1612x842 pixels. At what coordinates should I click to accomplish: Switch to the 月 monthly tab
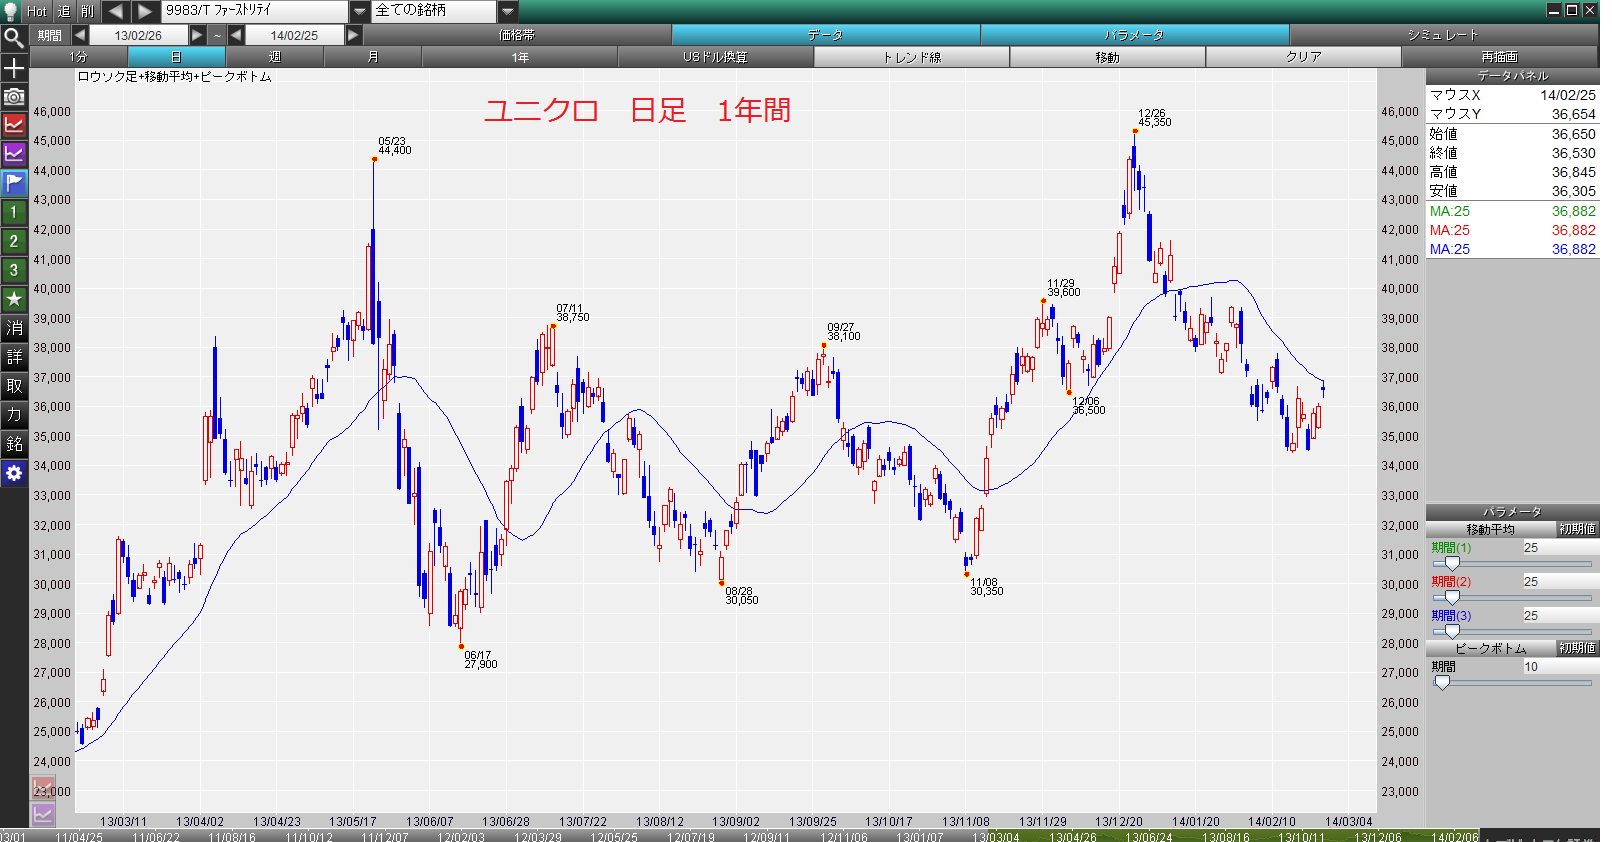click(x=372, y=57)
